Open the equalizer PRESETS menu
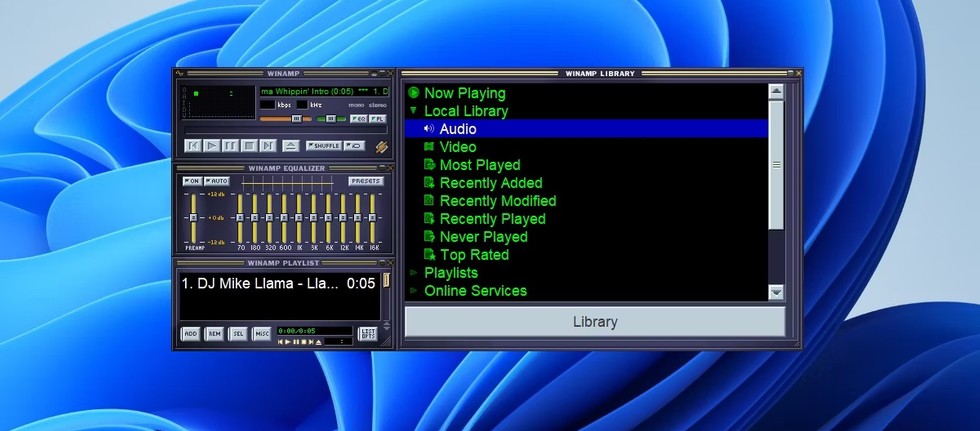The height and width of the screenshot is (431, 980). (366, 181)
